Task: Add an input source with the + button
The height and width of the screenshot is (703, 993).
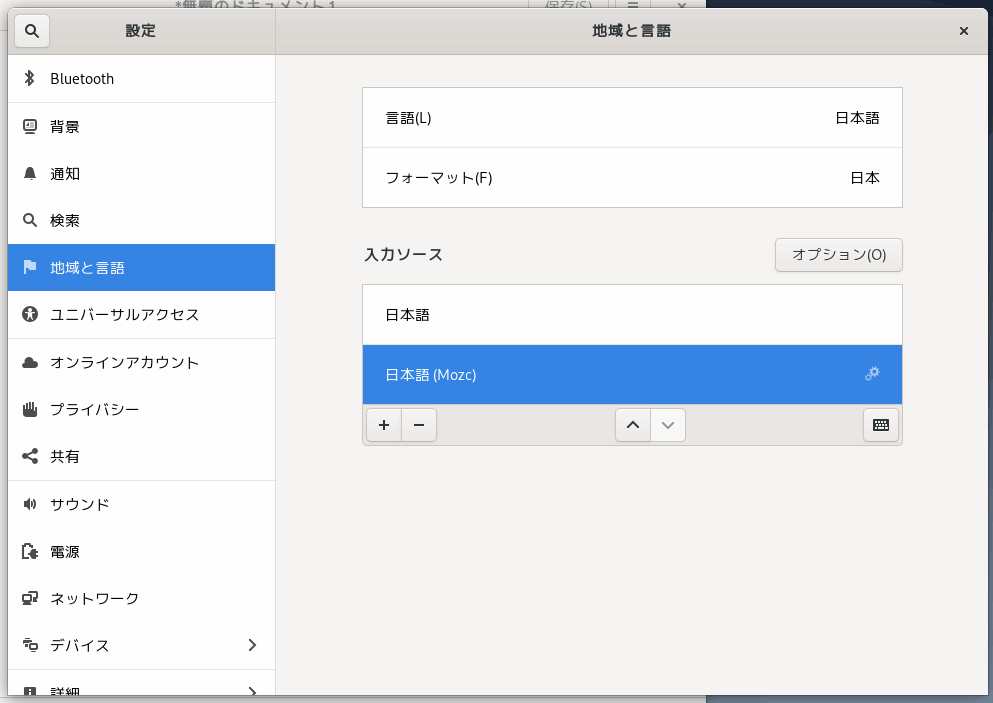Action: coord(383,424)
